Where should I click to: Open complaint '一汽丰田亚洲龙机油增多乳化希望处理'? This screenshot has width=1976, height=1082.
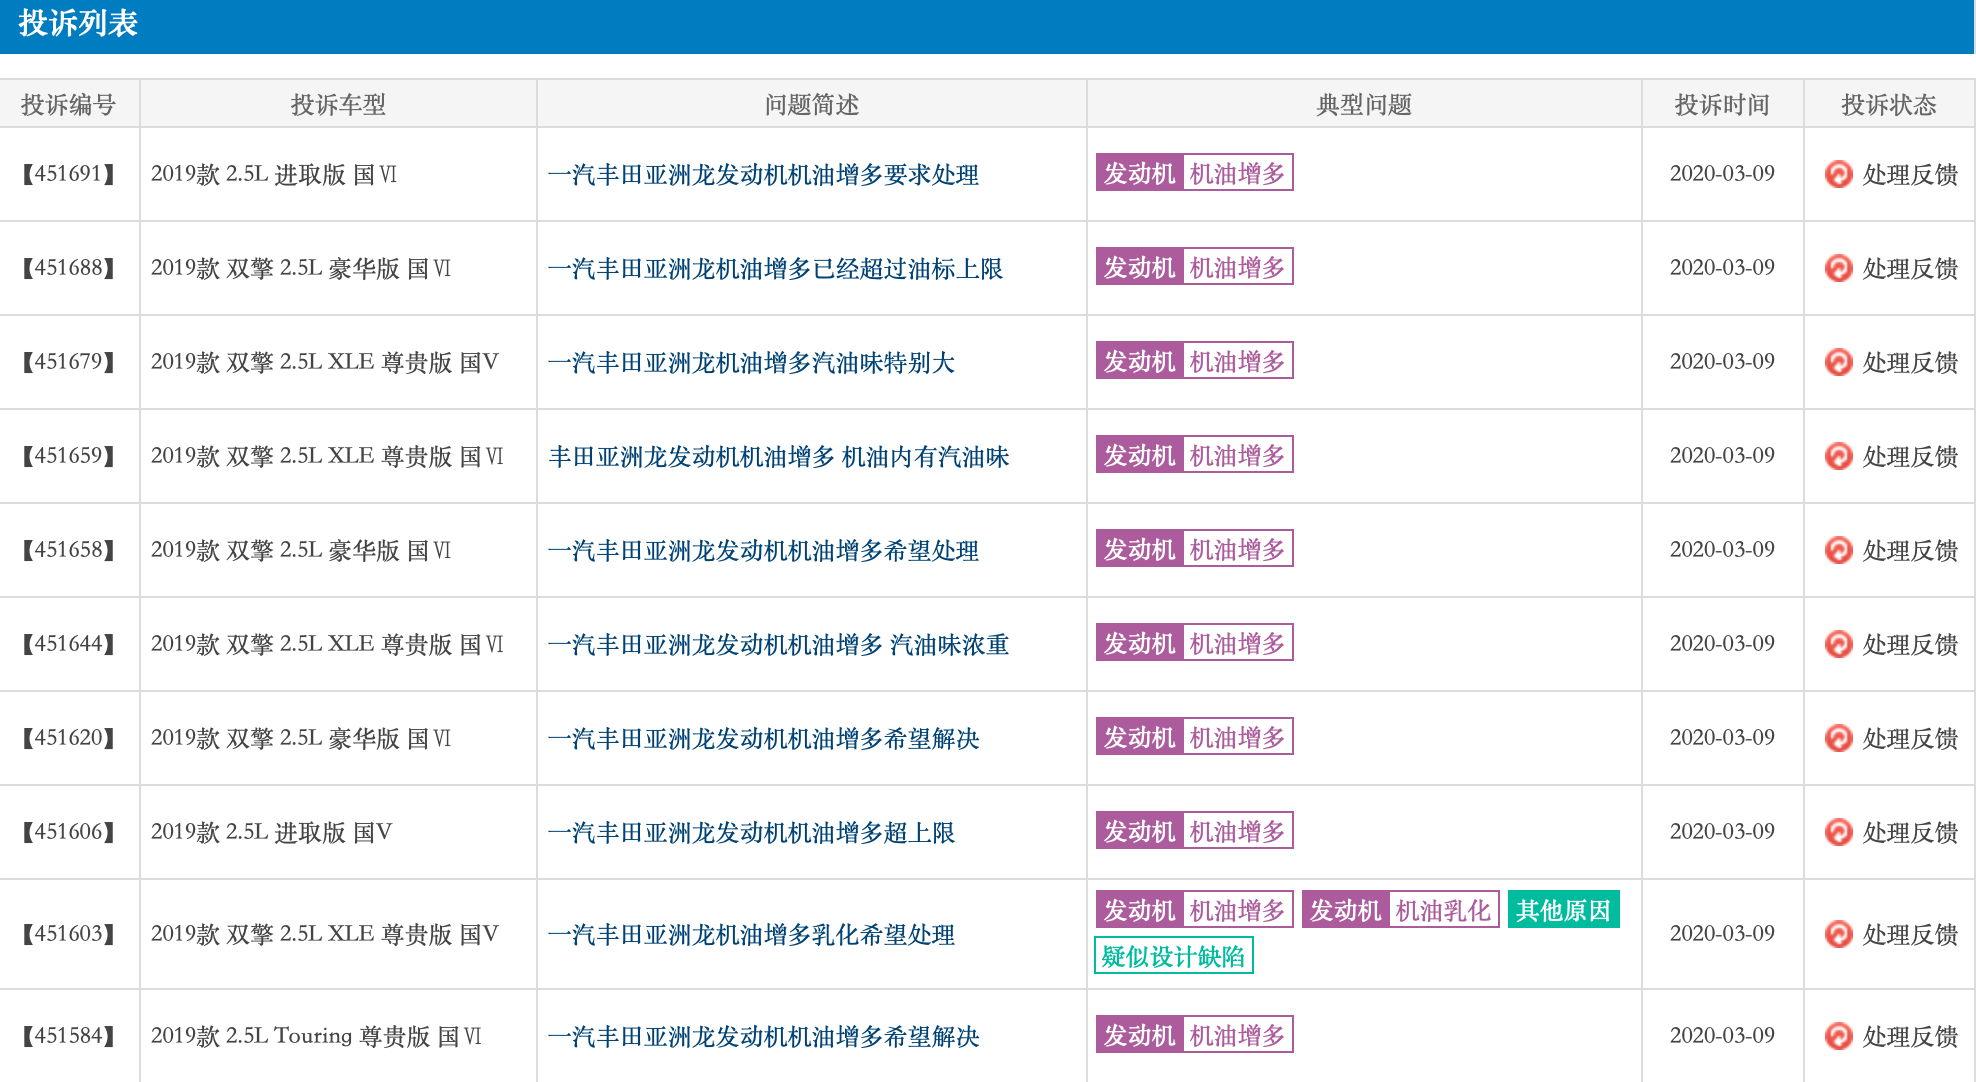pos(751,935)
